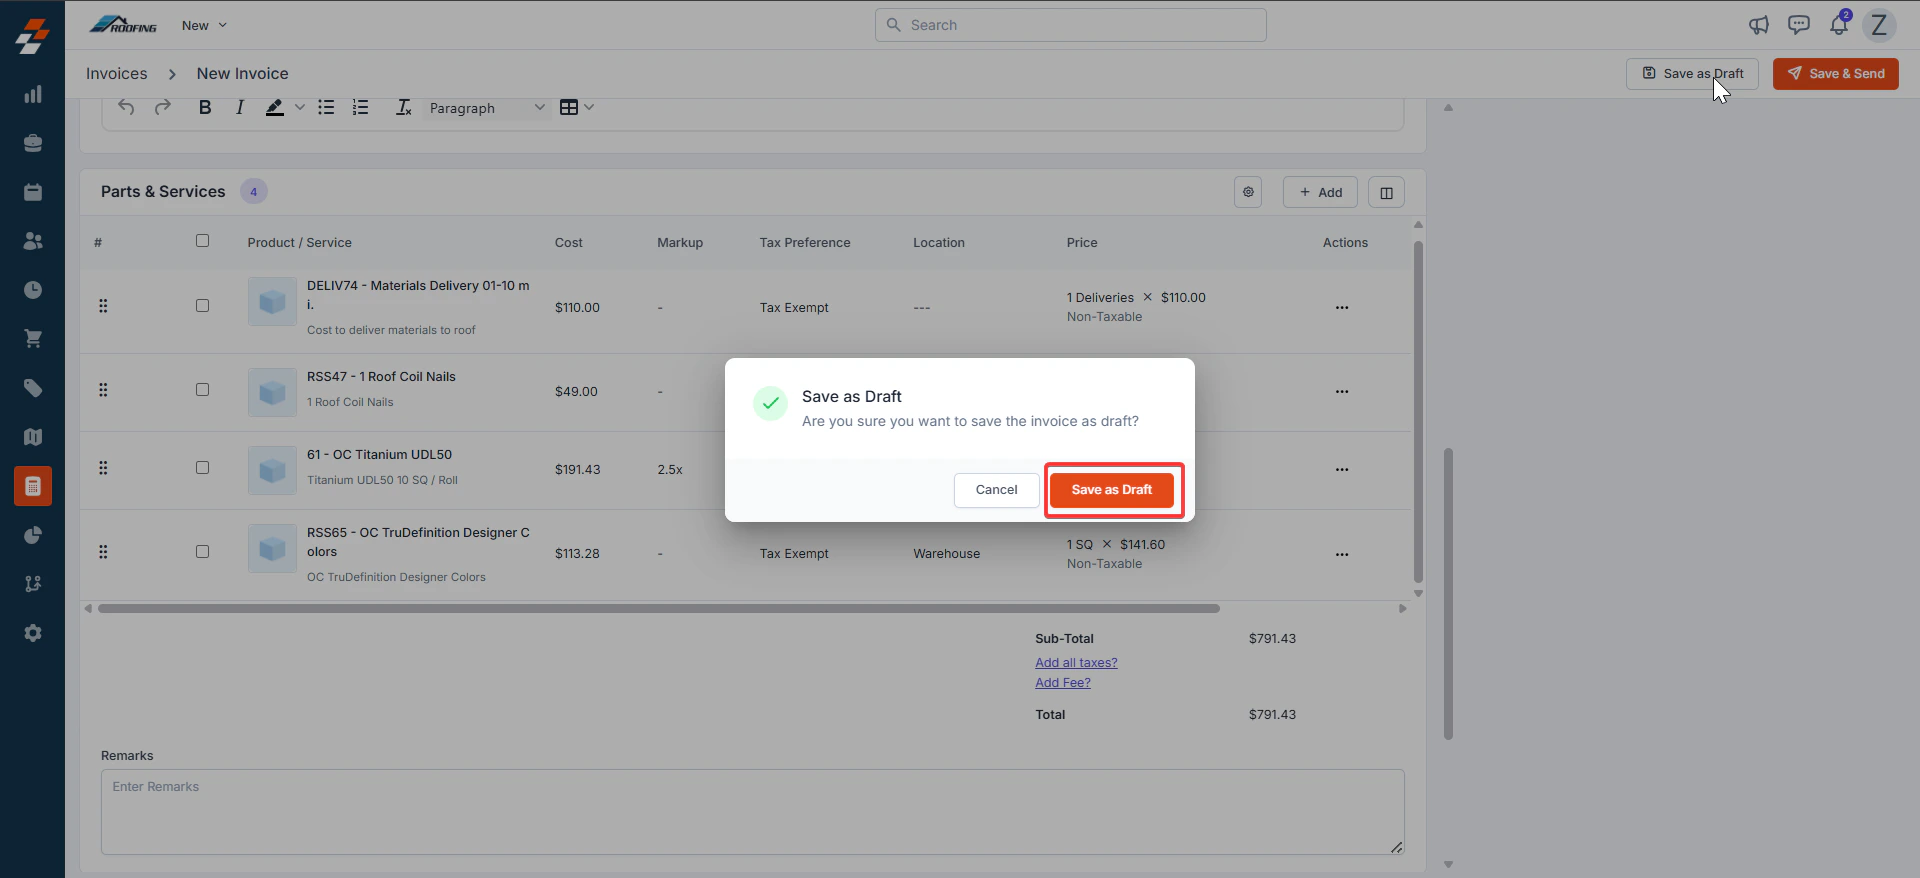Apply text highlight color
1920x878 pixels.
tap(275, 107)
